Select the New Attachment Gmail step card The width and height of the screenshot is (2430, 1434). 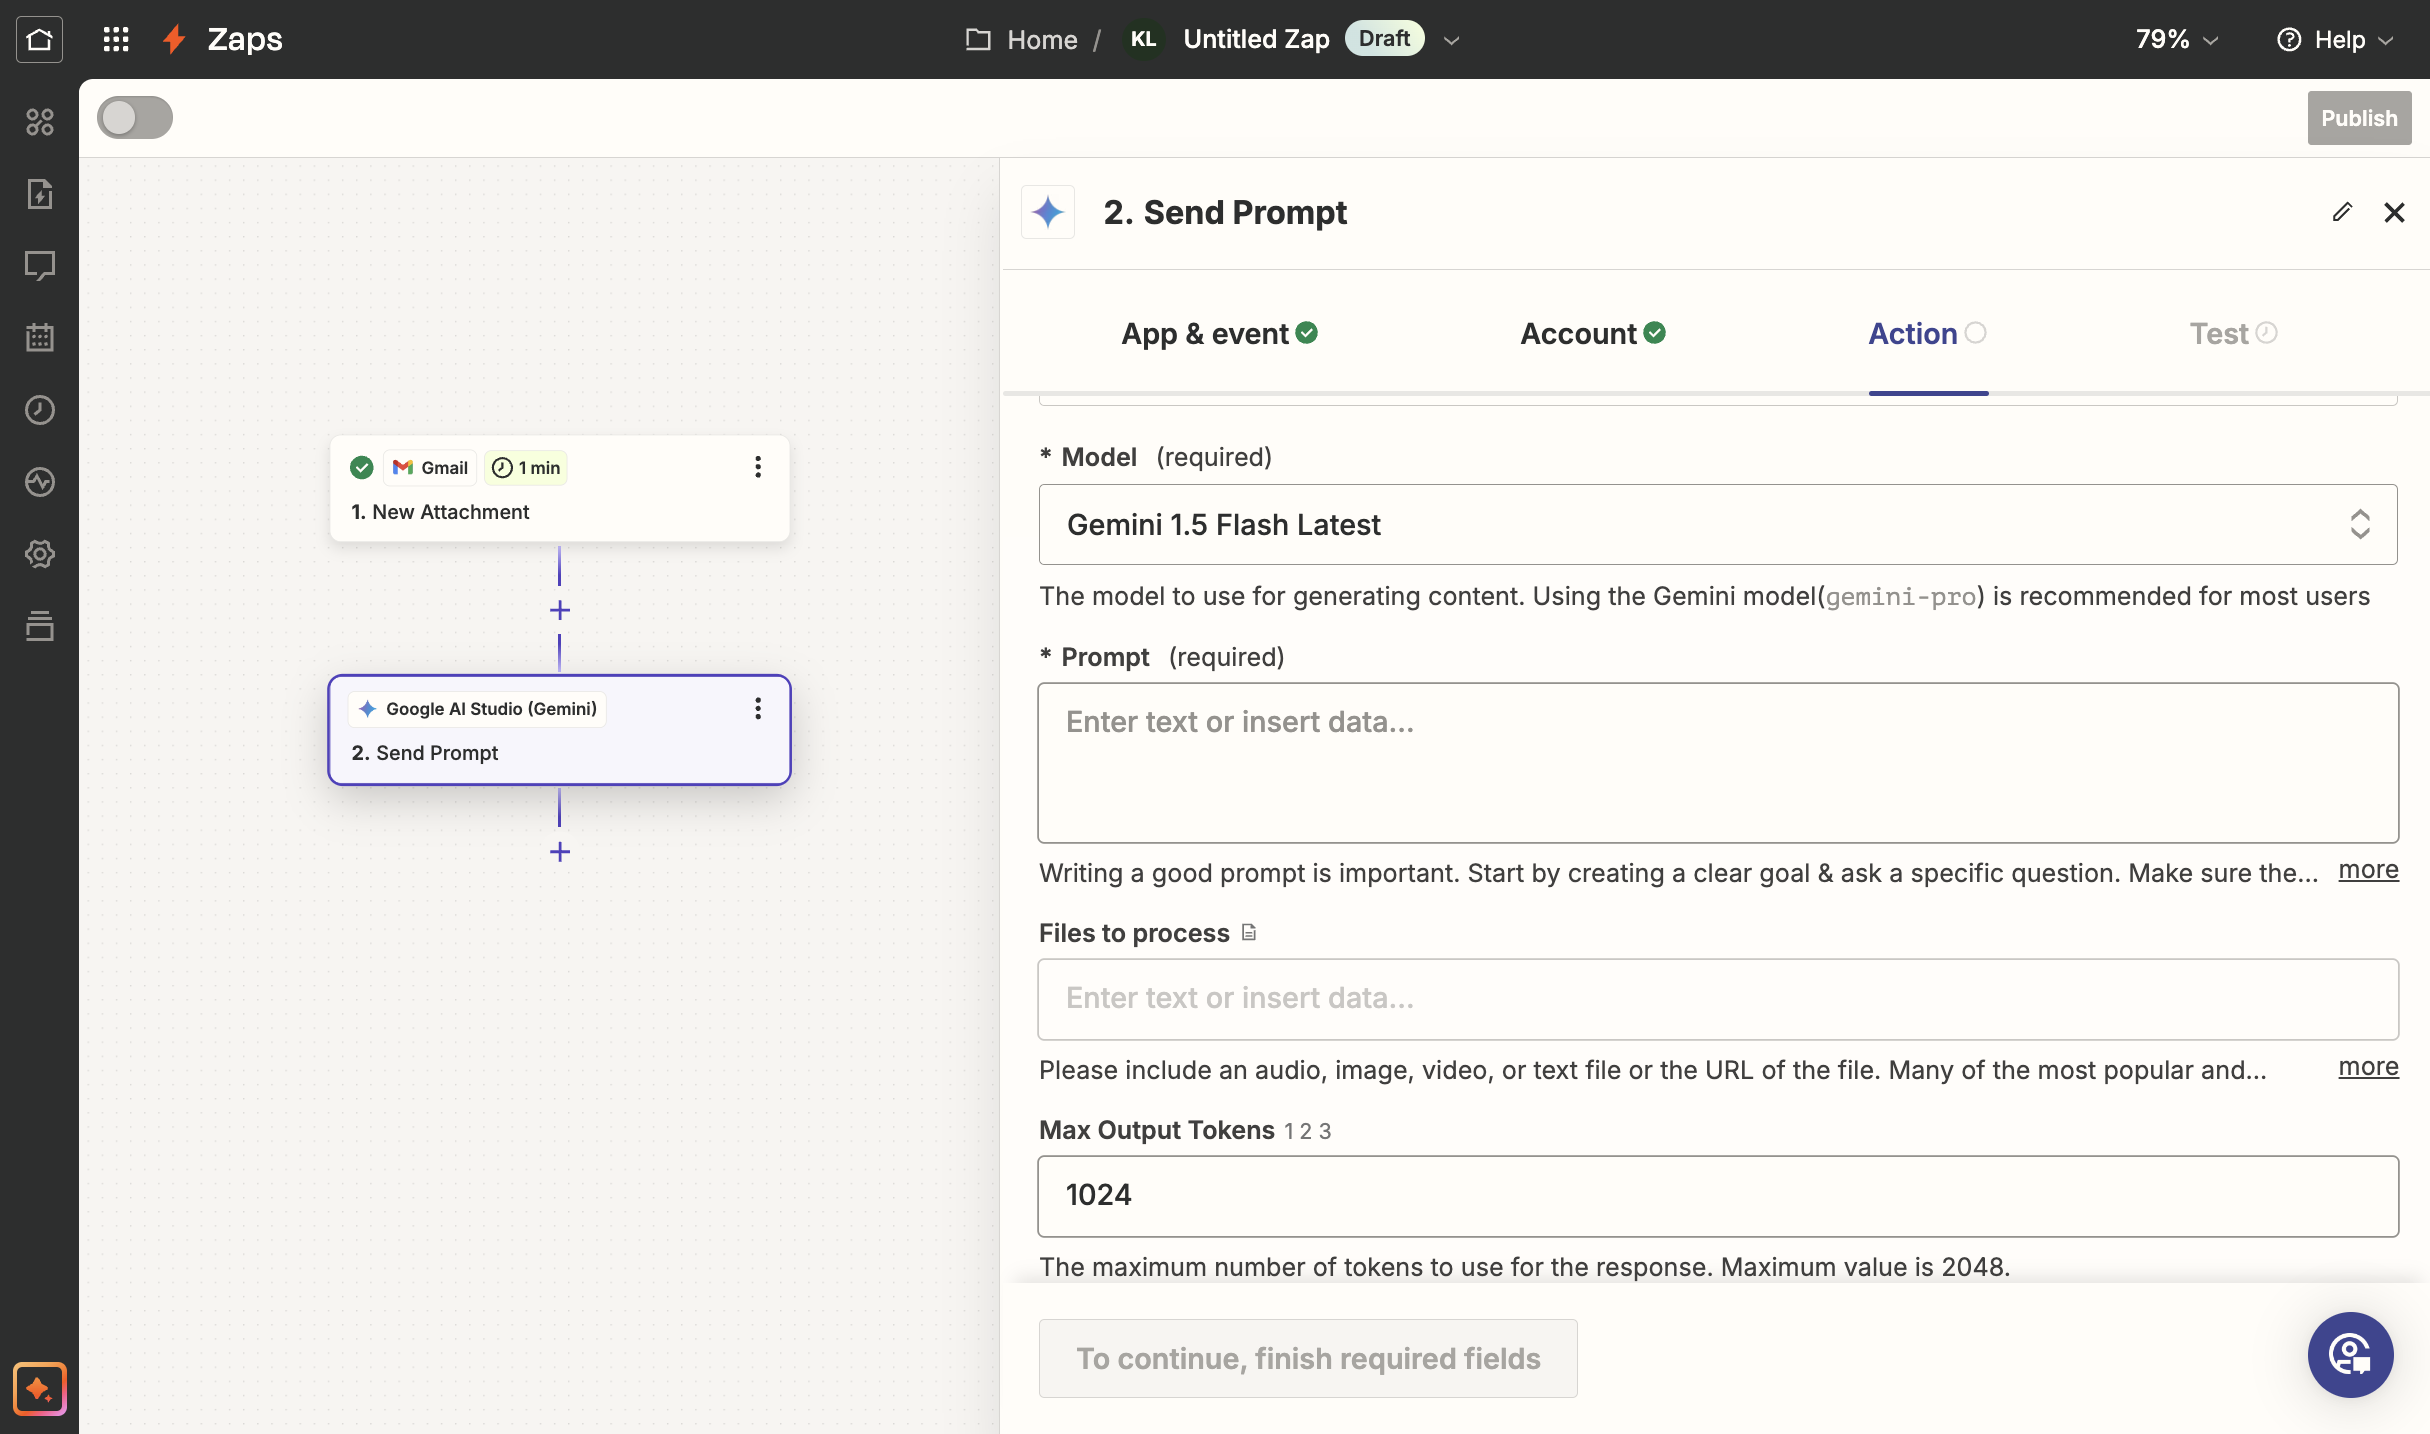[559, 489]
